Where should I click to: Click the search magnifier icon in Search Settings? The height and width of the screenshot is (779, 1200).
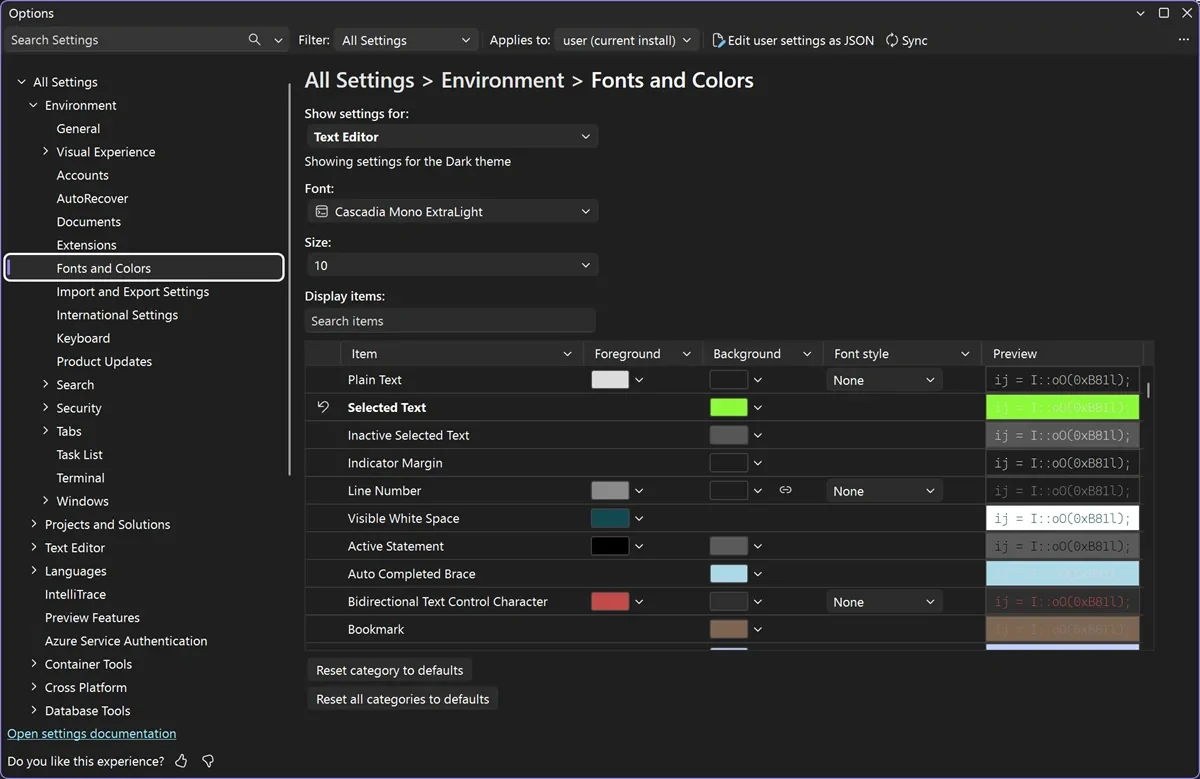coord(255,40)
